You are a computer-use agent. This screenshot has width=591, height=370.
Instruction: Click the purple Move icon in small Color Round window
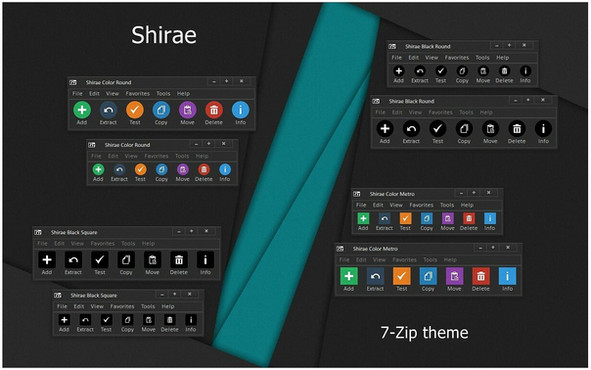click(182, 170)
